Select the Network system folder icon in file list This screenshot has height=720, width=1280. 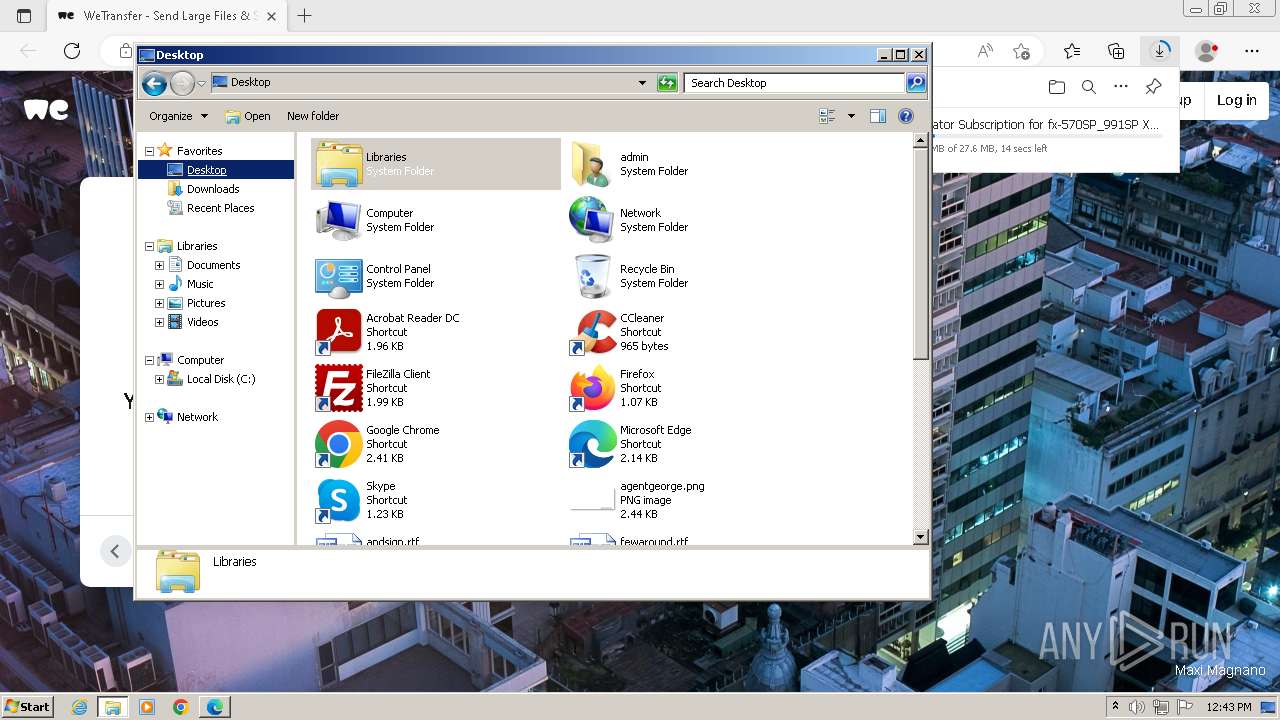tap(592, 220)
